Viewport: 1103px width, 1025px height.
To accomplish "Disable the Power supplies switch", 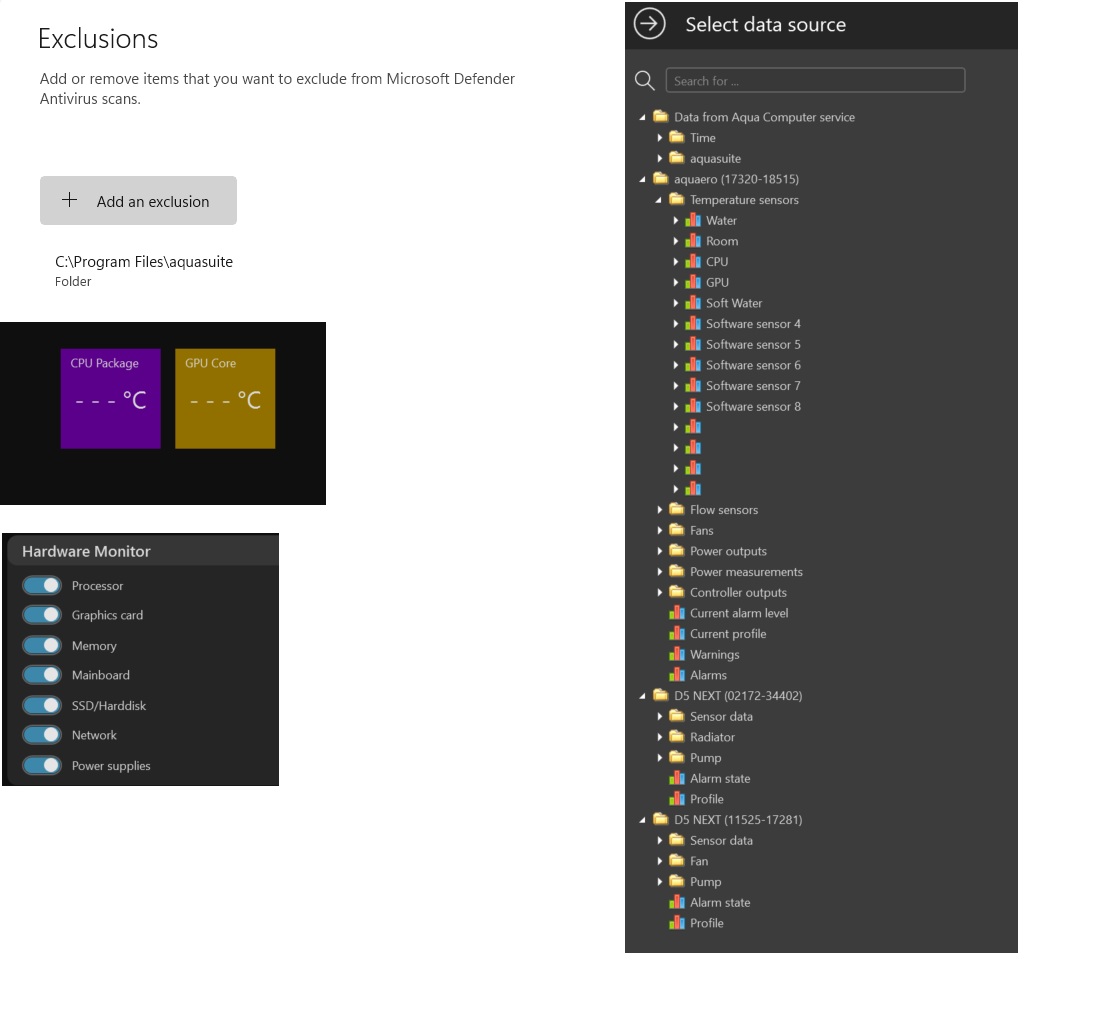I will pyautogui.click(x=42, y=765).
